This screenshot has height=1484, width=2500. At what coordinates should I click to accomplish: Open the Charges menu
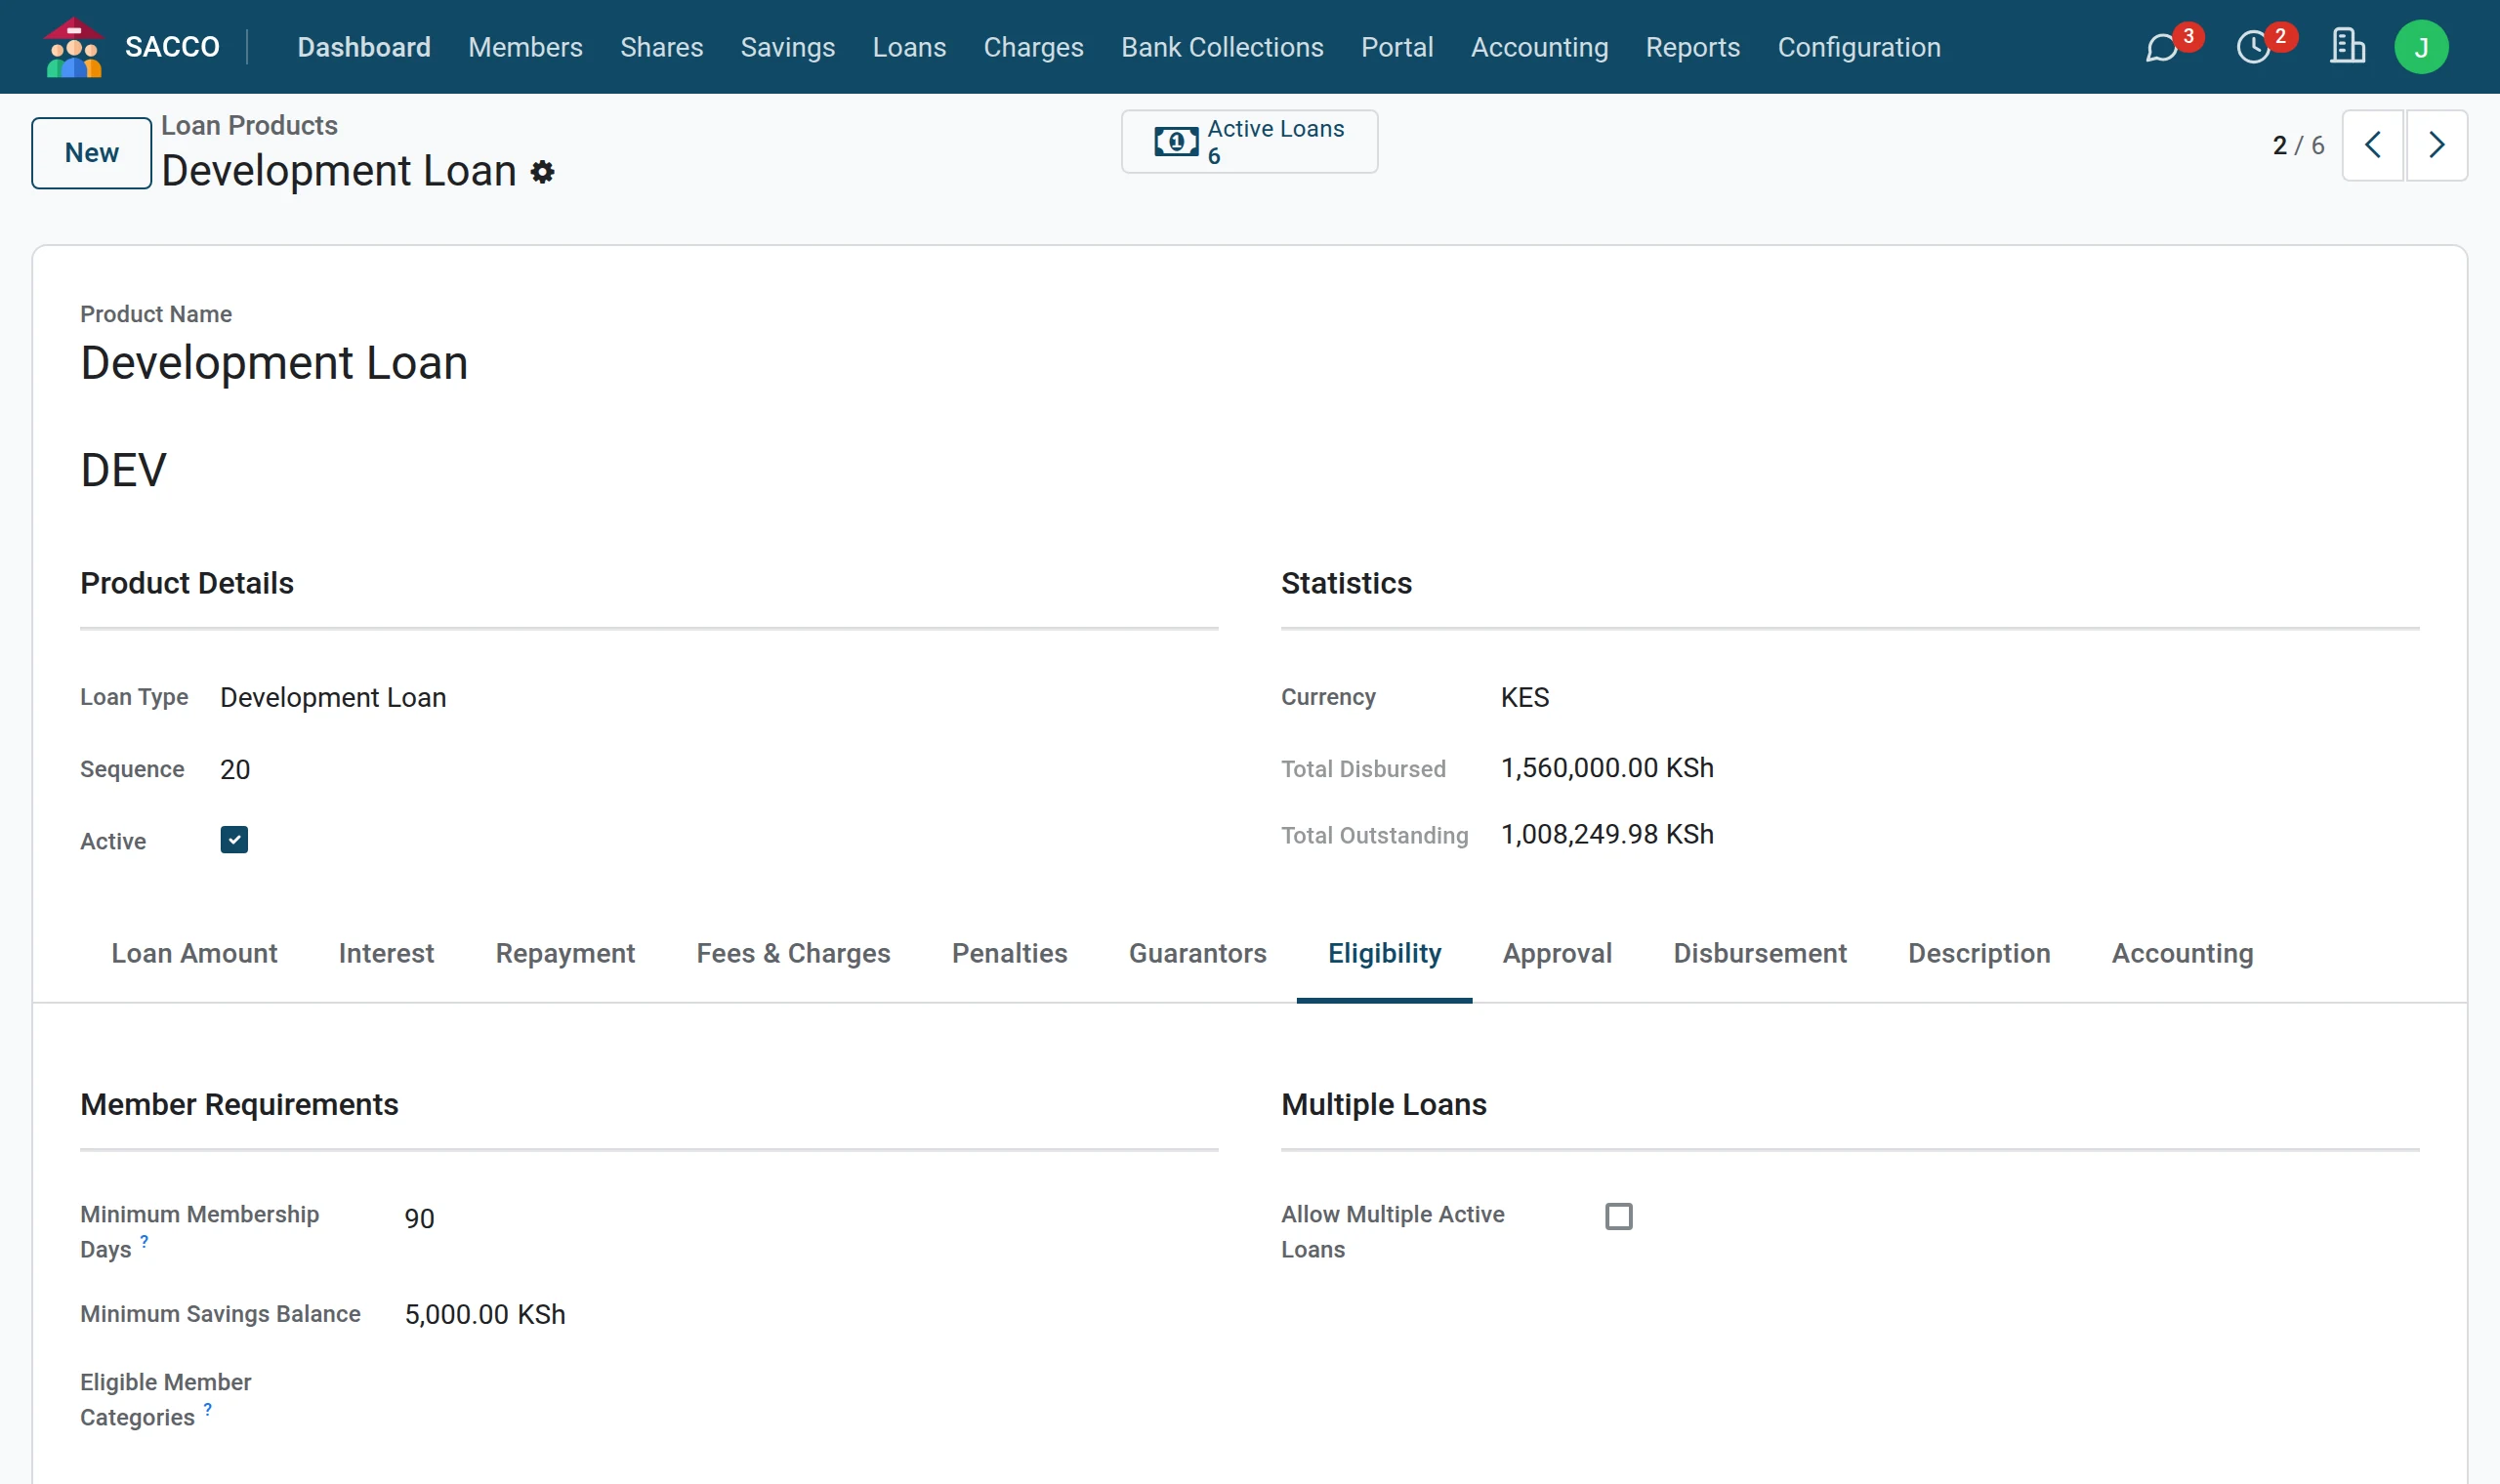[x=1033, y=47]
